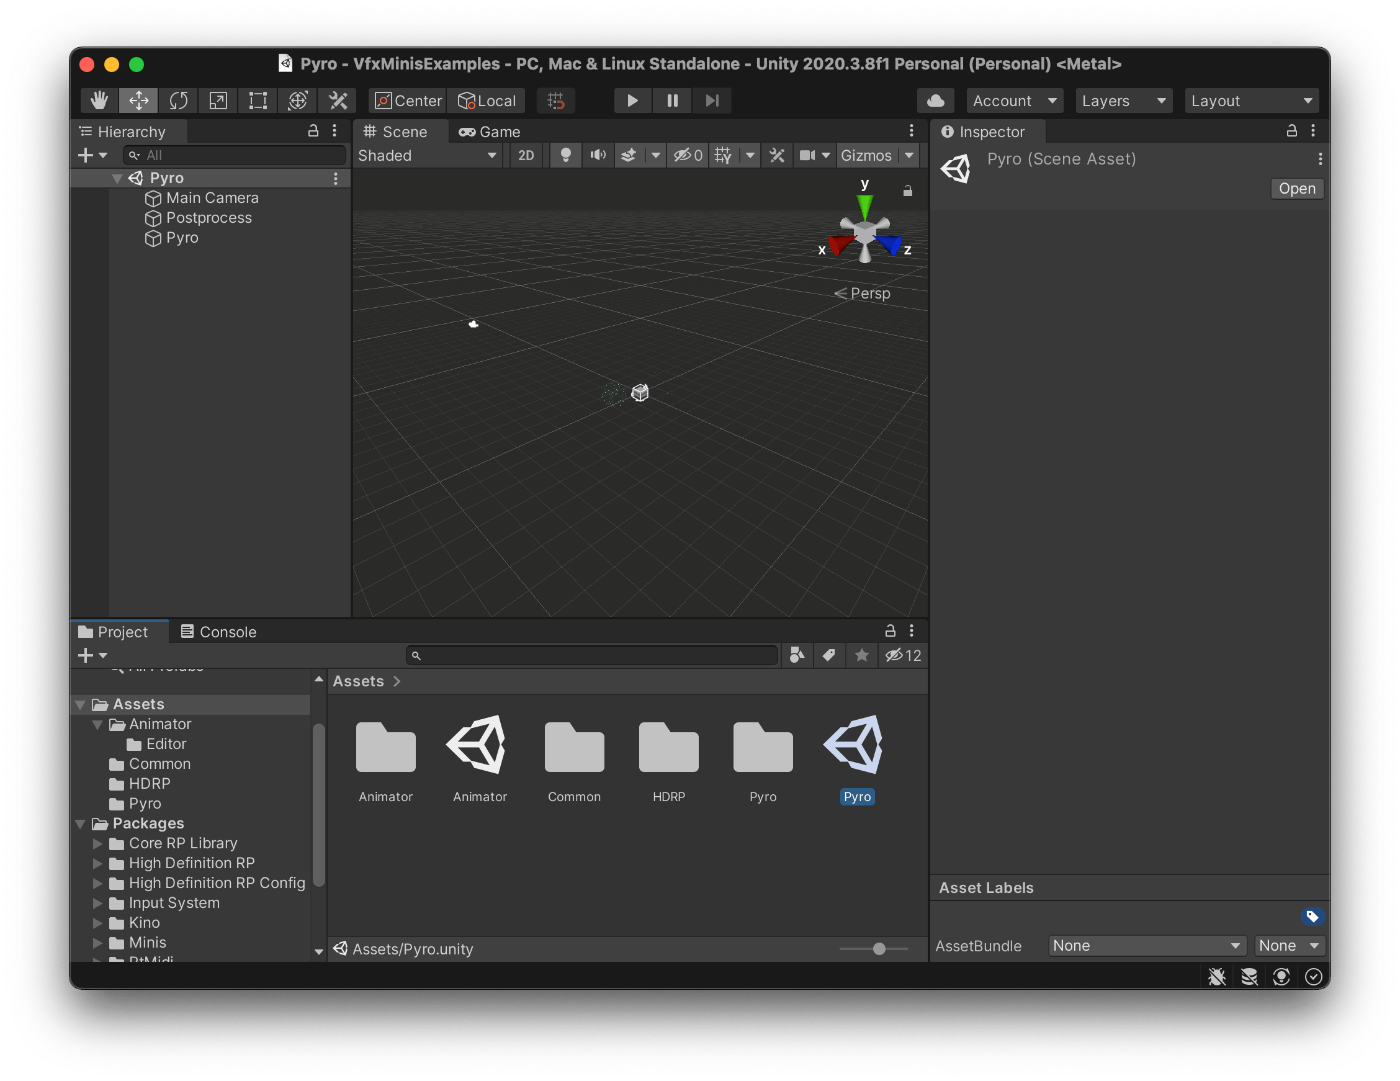This screenshot has width=1400, height=1081.
Task: Click Open button in Inspector
Action: (1297, 188)
